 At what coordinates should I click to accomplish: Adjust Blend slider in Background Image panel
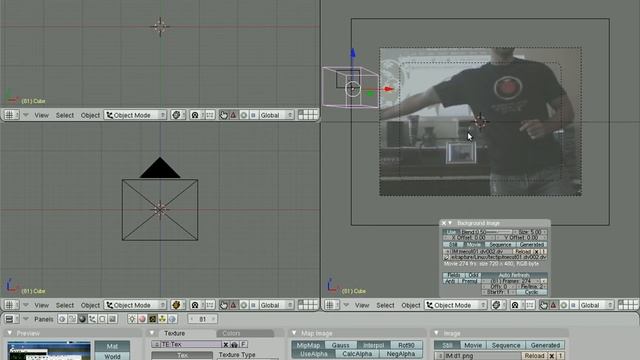(x=486, y=232)
